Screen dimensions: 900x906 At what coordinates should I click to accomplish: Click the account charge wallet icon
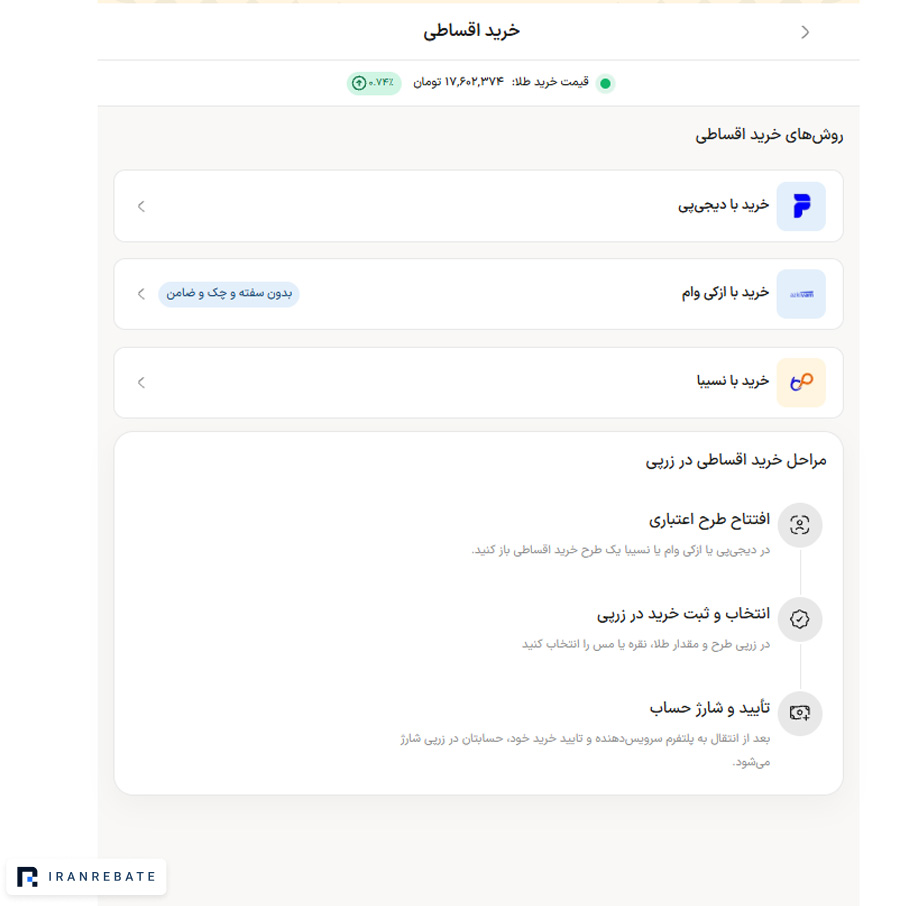[x=799, y=713]
